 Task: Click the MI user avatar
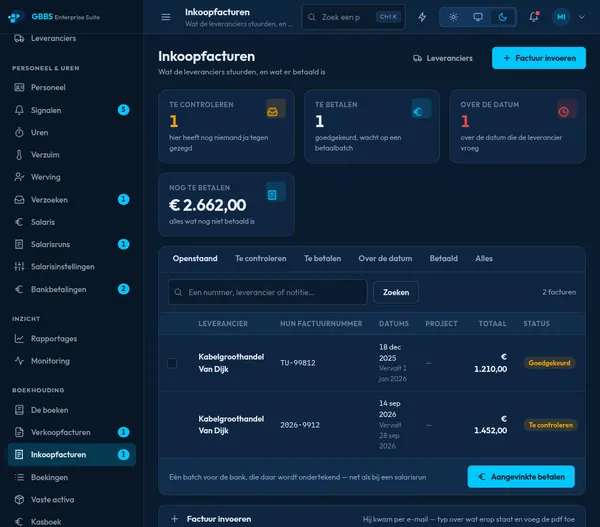(561, 17)
